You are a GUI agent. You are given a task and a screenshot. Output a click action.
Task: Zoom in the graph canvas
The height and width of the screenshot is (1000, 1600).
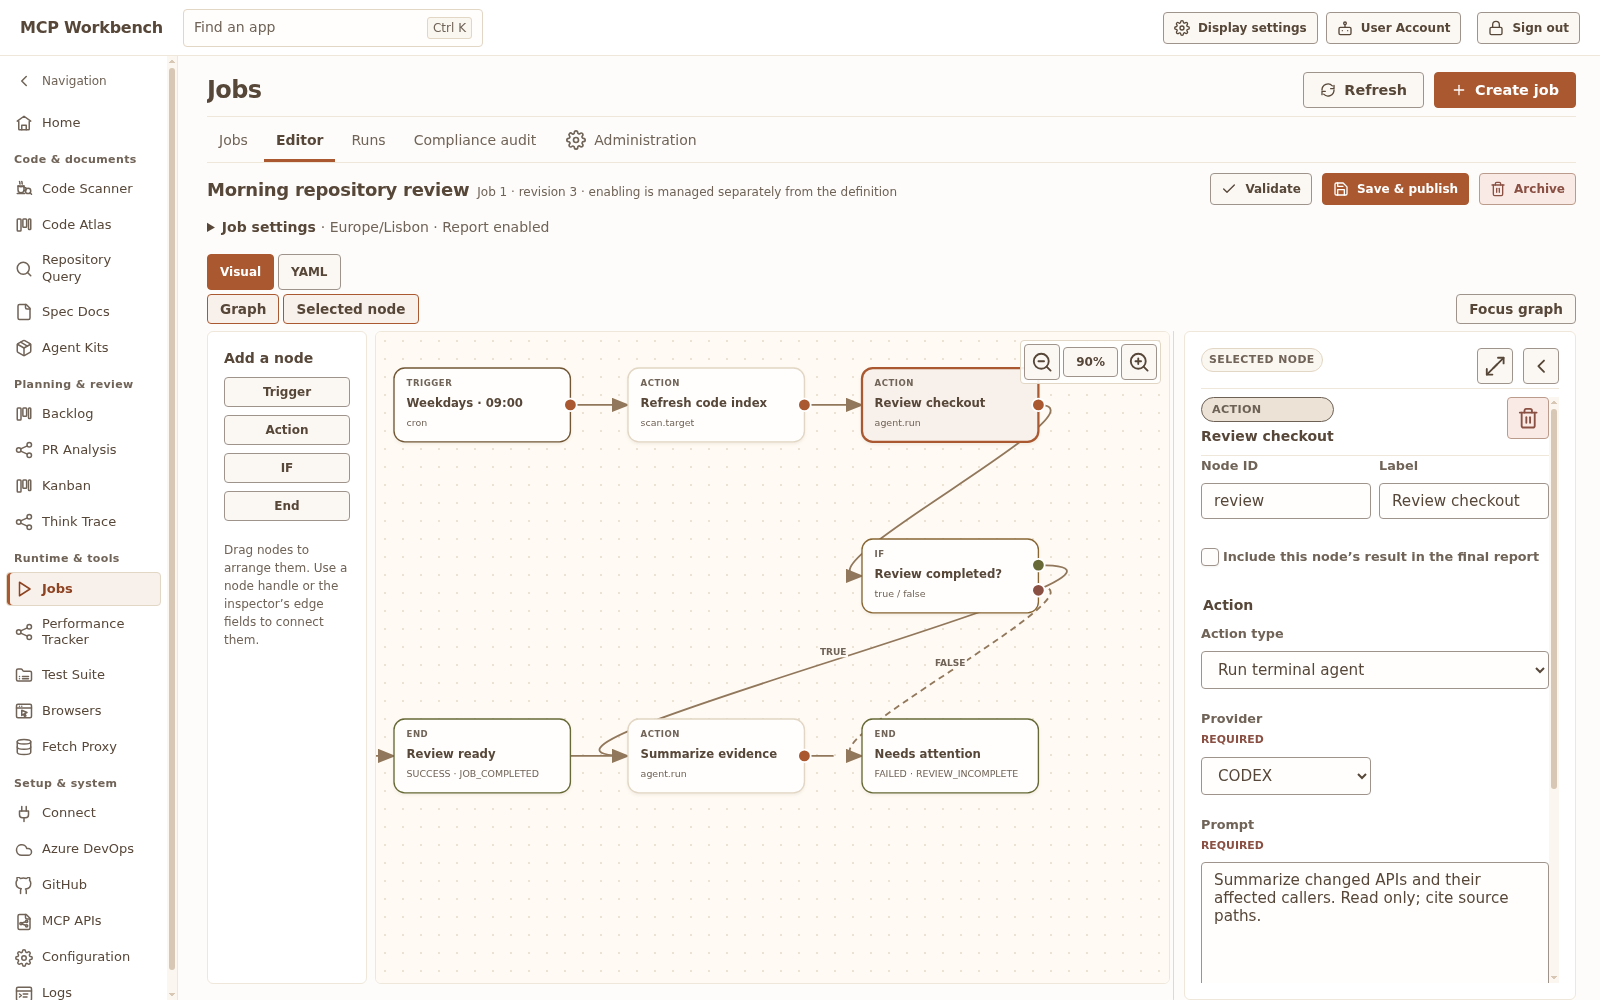tap(1139, 362)
